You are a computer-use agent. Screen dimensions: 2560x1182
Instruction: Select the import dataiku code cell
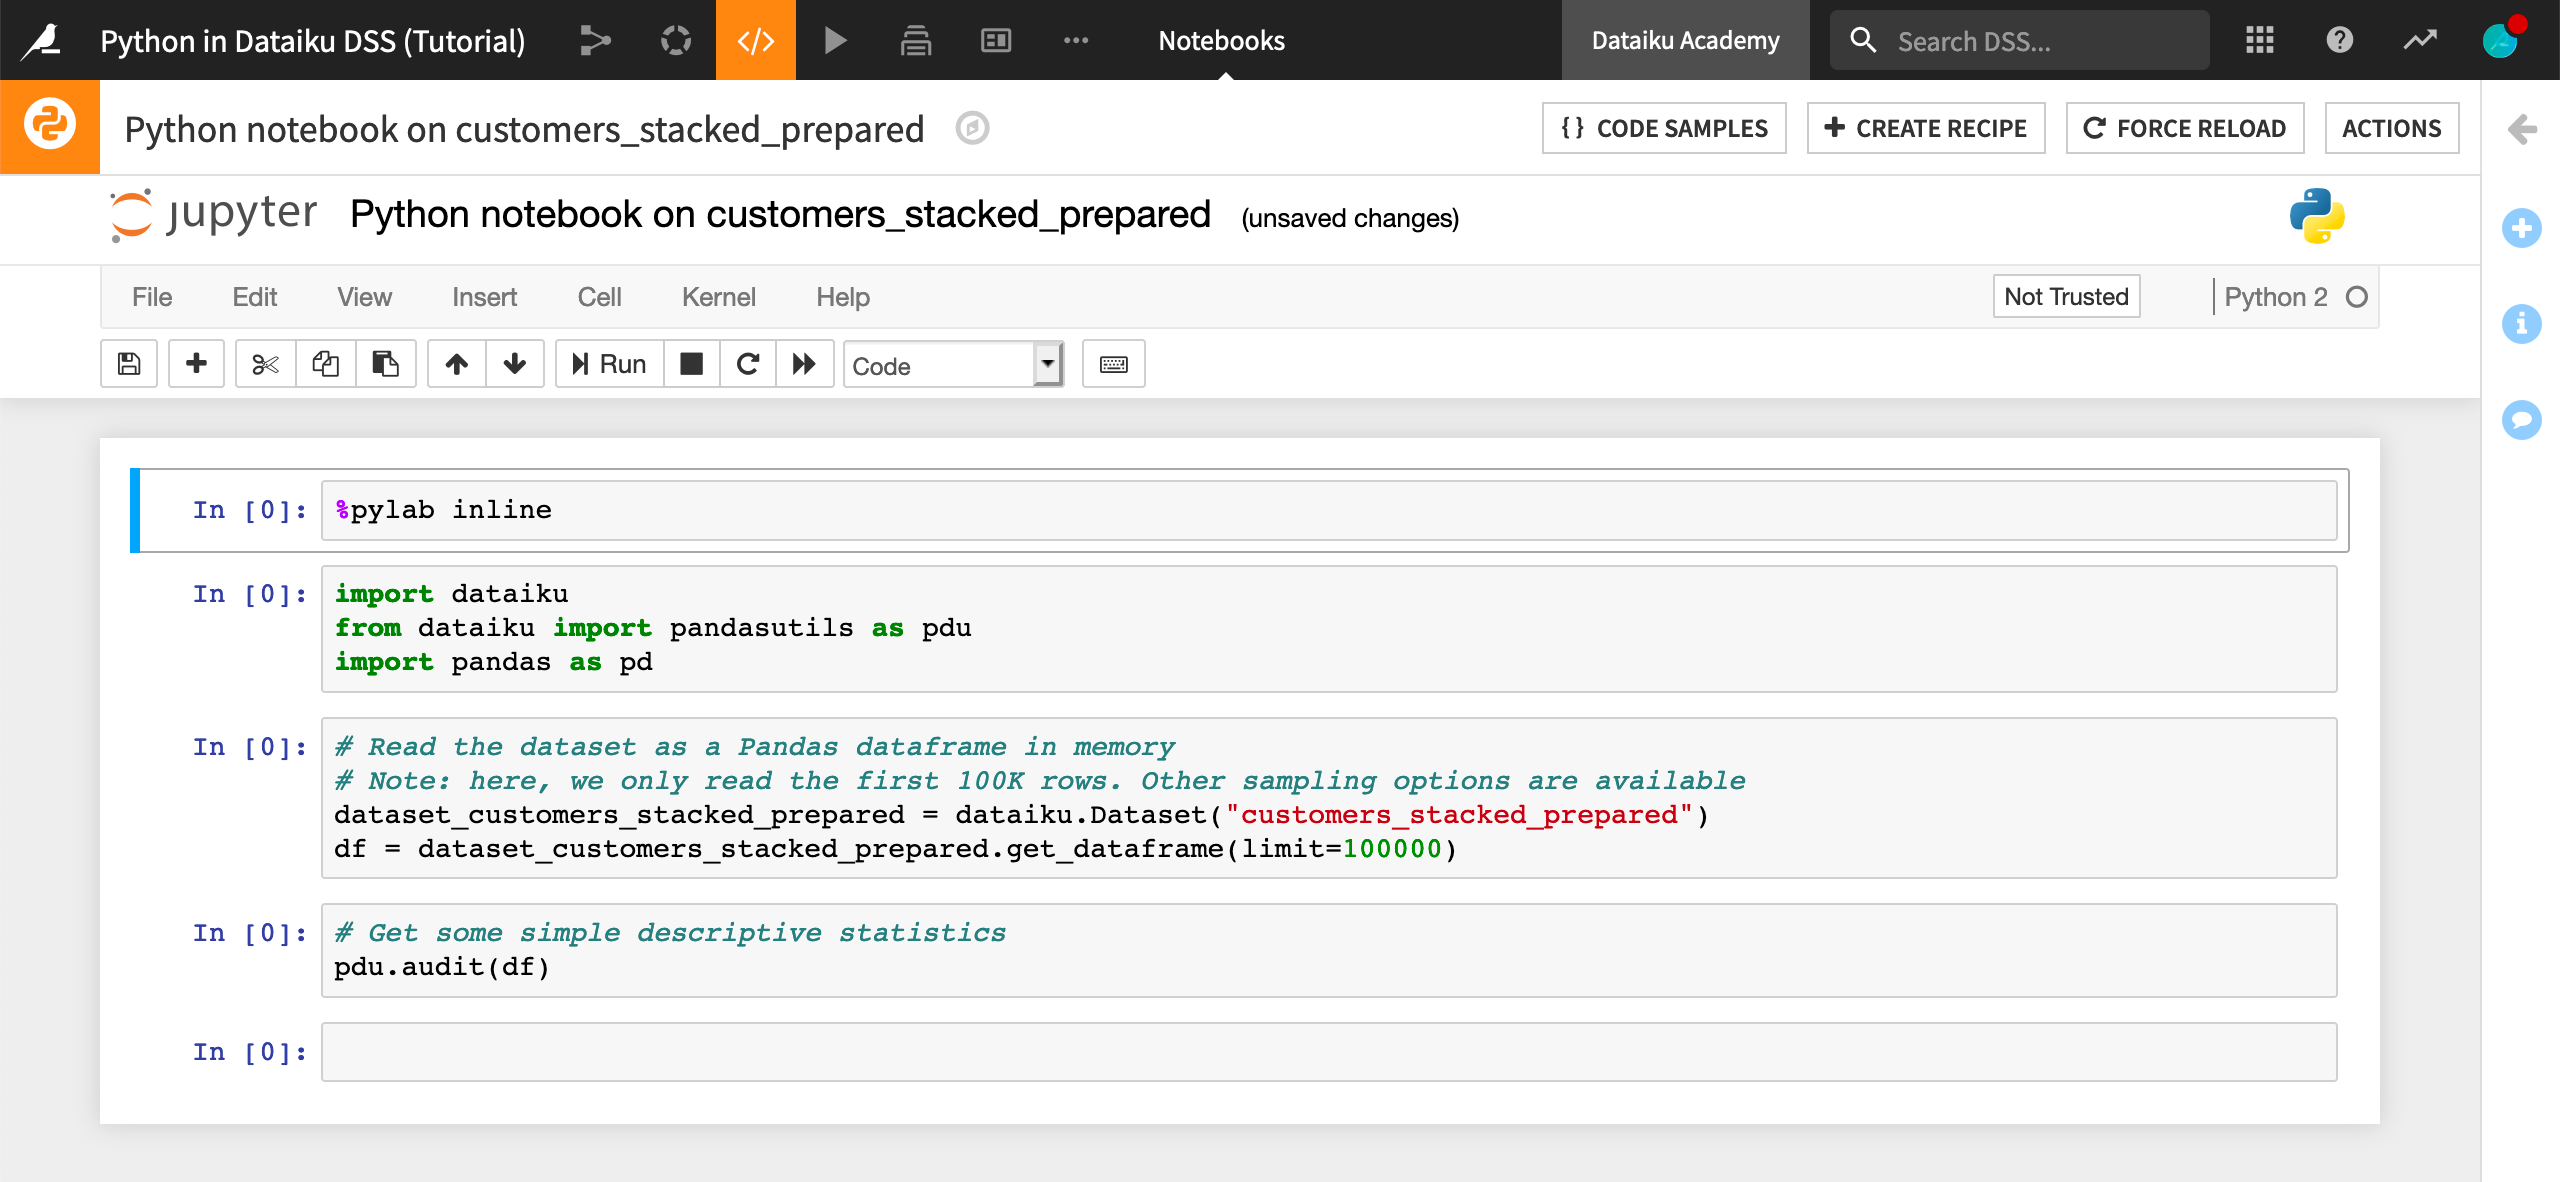(x=1328, y=628)
